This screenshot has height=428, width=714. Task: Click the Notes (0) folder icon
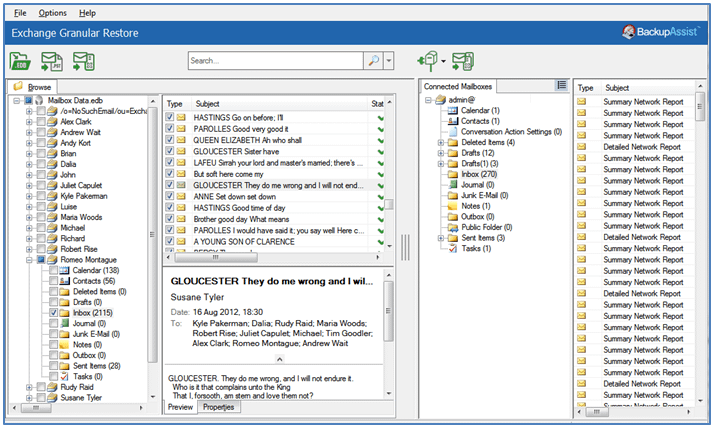(64, 345)
